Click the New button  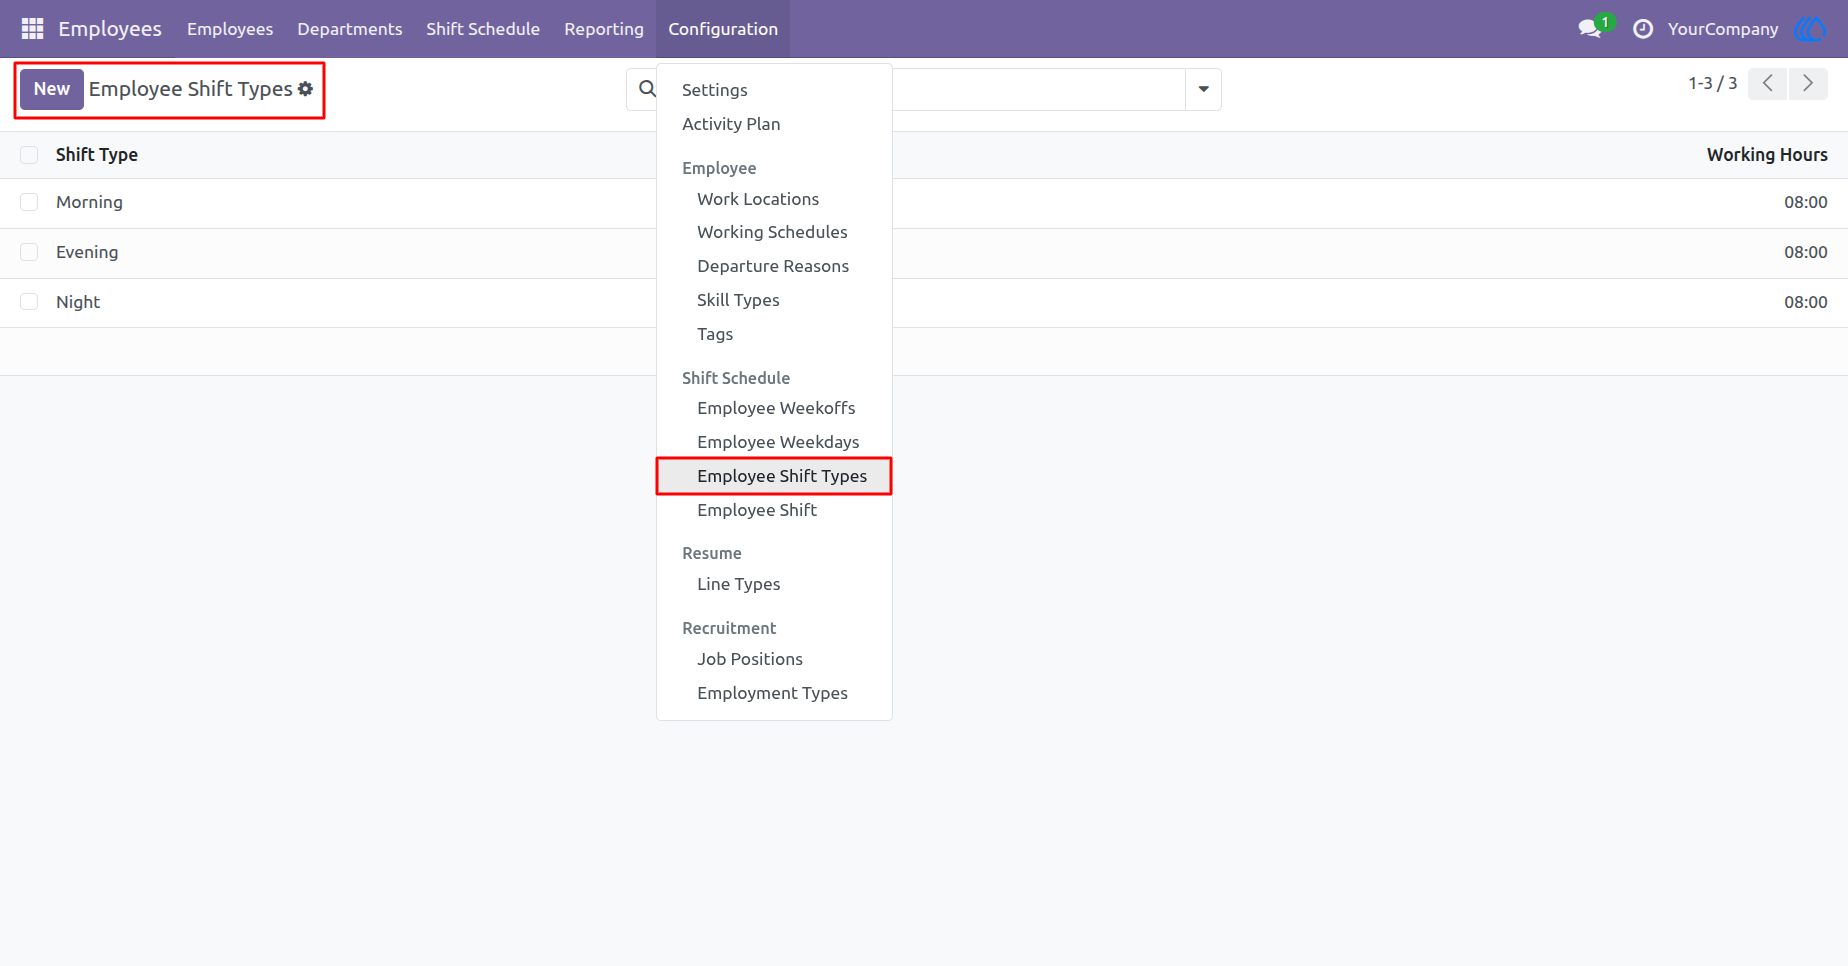click(52, 89)
